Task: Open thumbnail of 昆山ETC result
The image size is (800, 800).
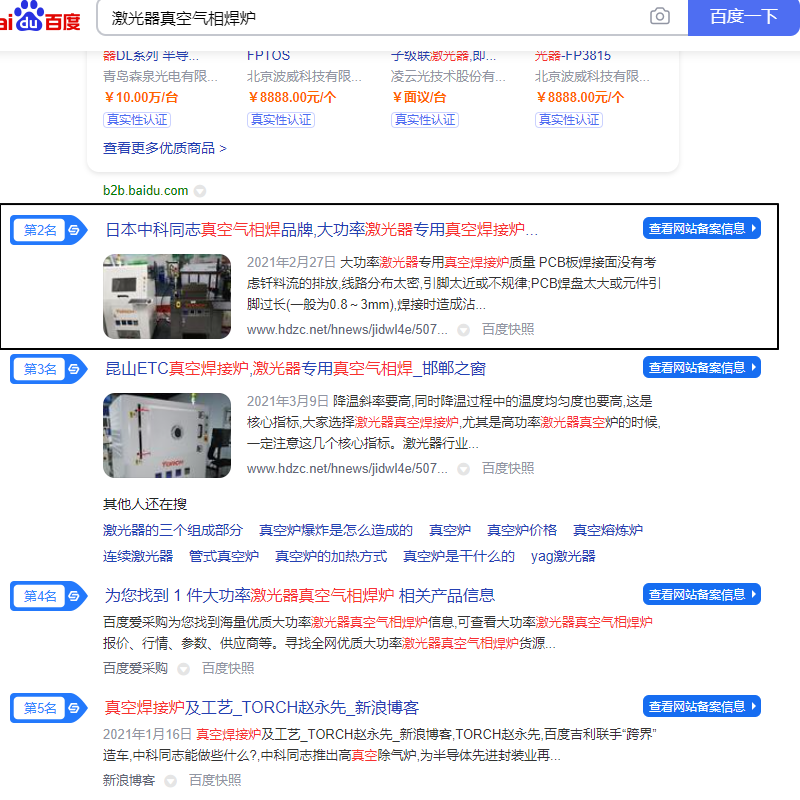Action: point(167,435)
